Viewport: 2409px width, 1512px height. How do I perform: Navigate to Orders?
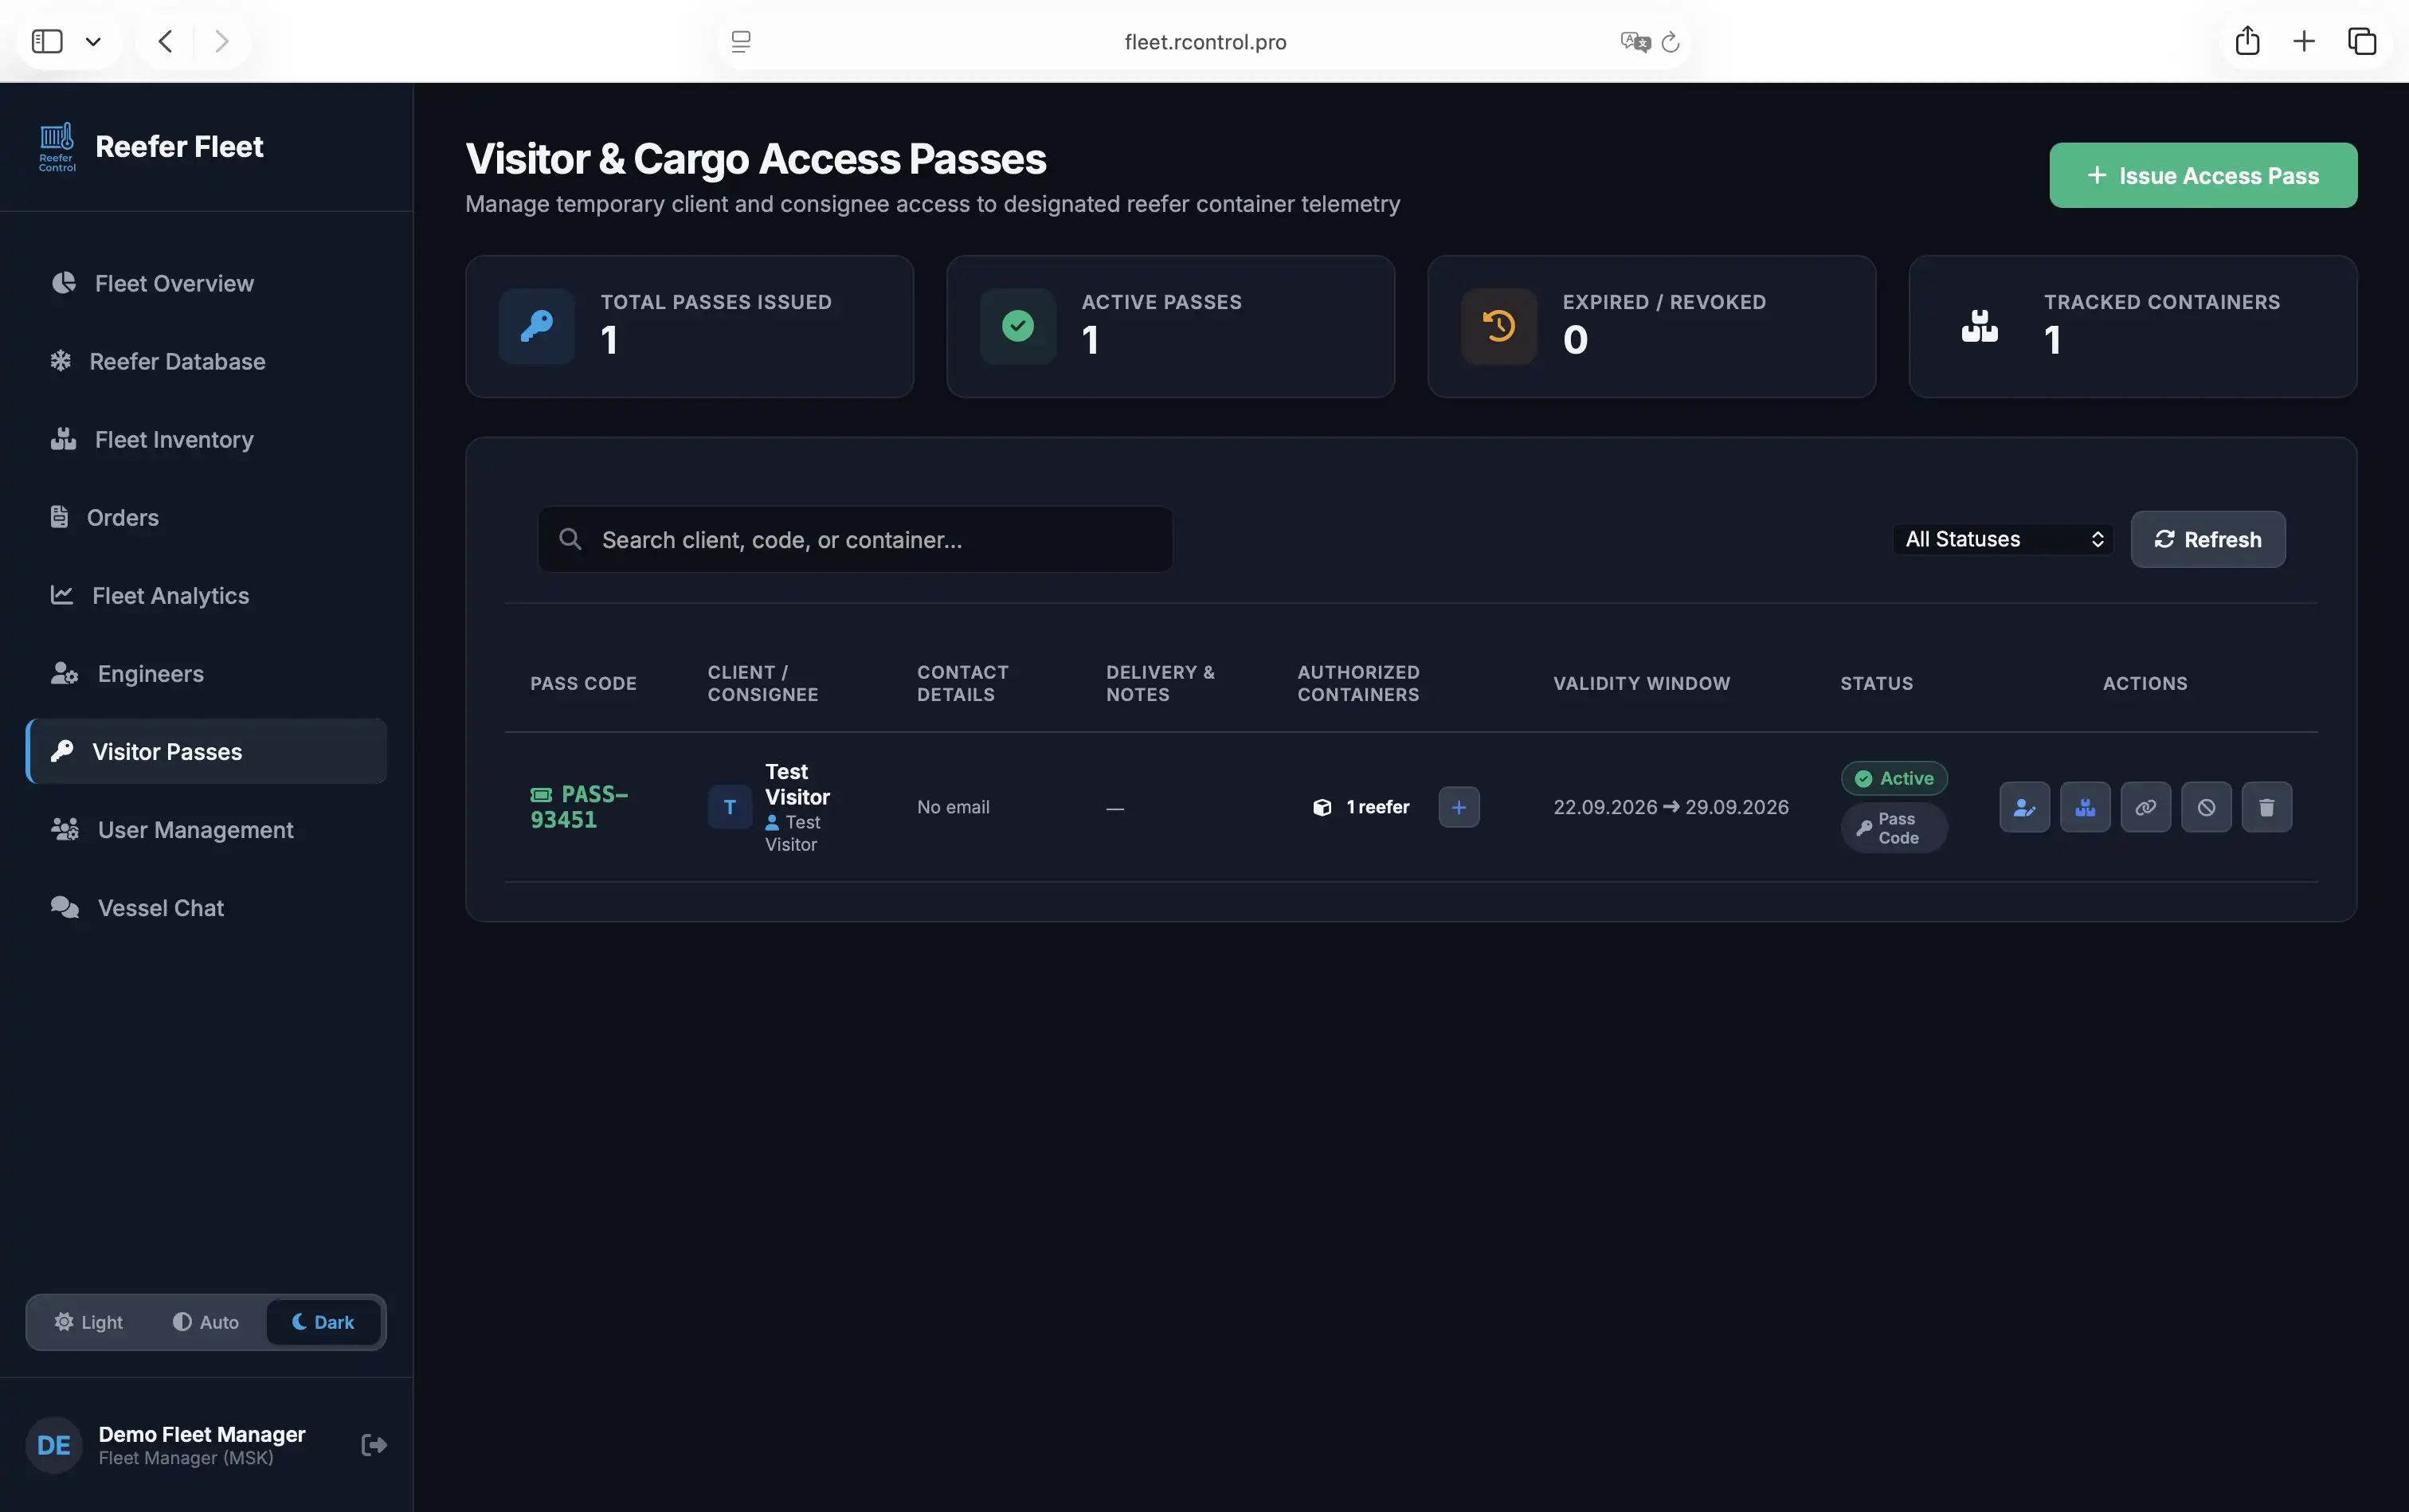[206, 517]
